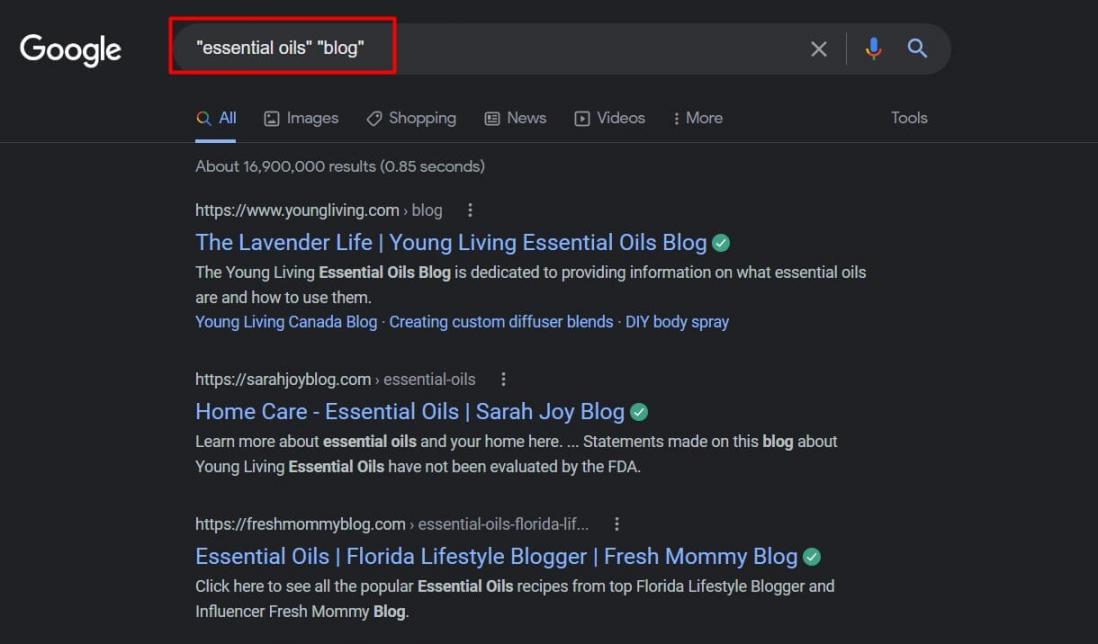Clear the search box with X
Screen dimensions: 1098x644
coord(819,49)
